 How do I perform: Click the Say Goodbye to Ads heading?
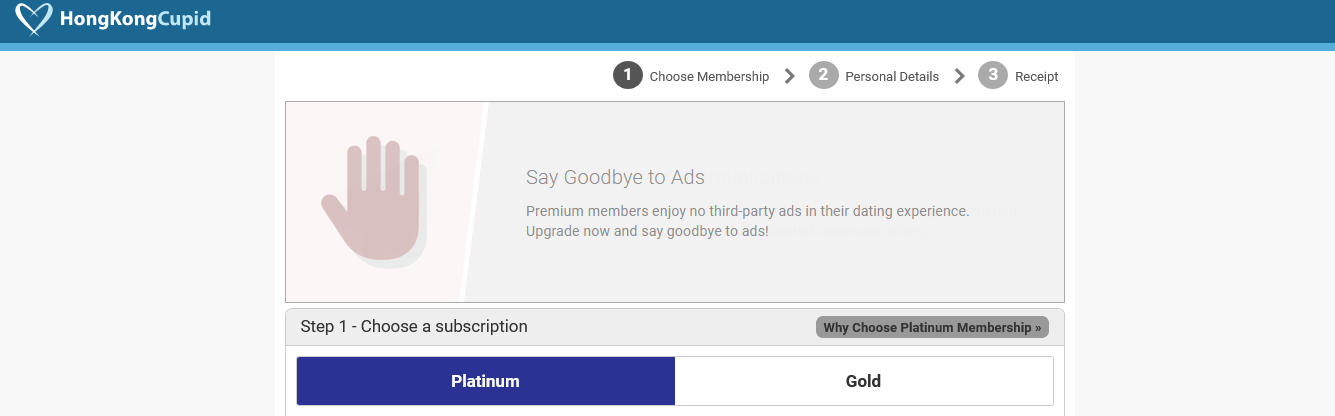(x=615, y=177)
